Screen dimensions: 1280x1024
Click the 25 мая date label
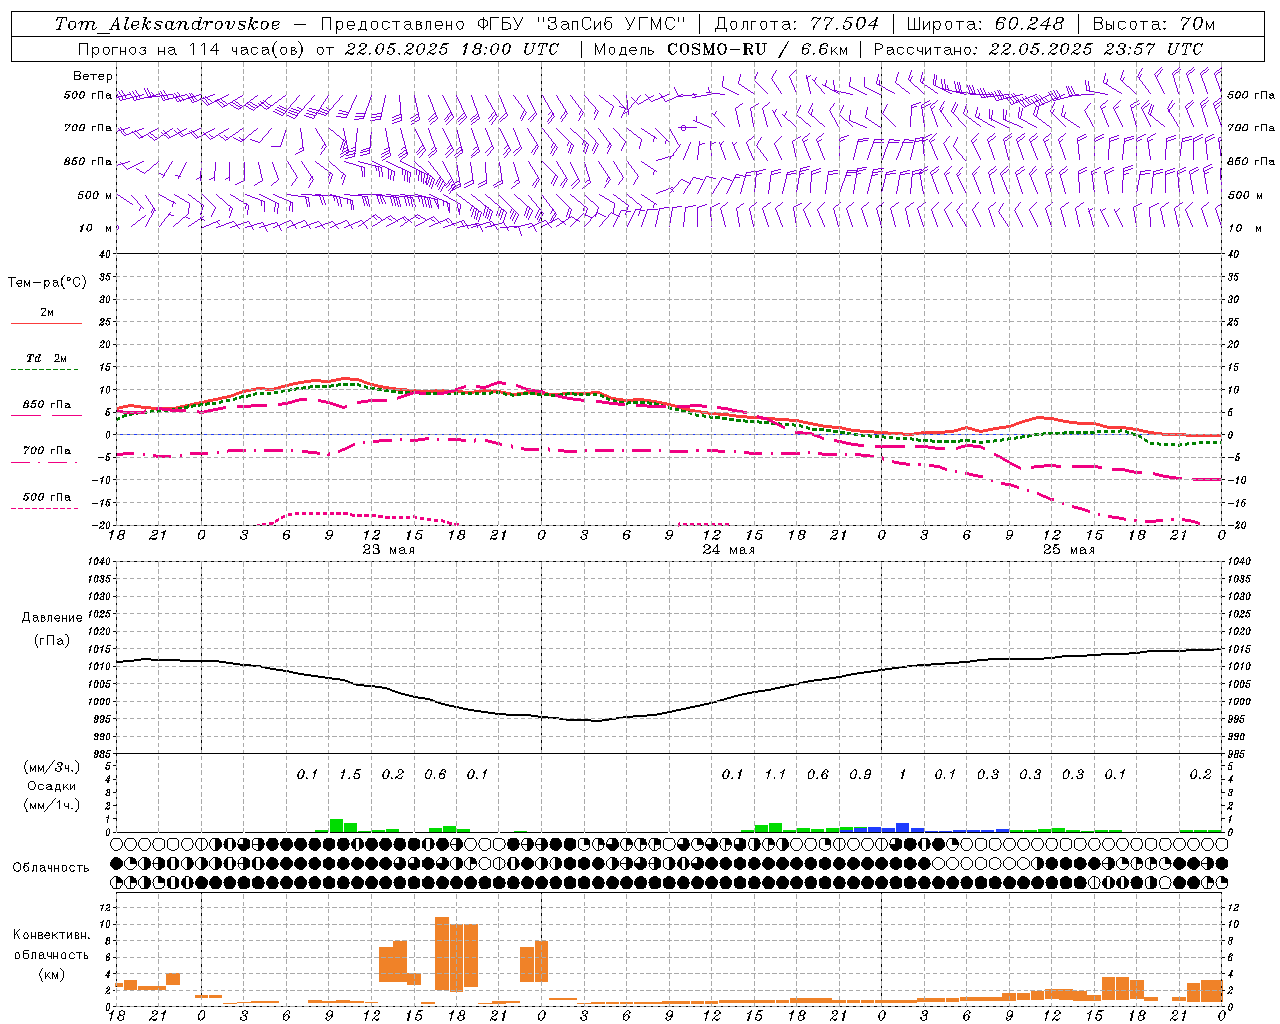pyautogui.click(x=1068, y=550)
